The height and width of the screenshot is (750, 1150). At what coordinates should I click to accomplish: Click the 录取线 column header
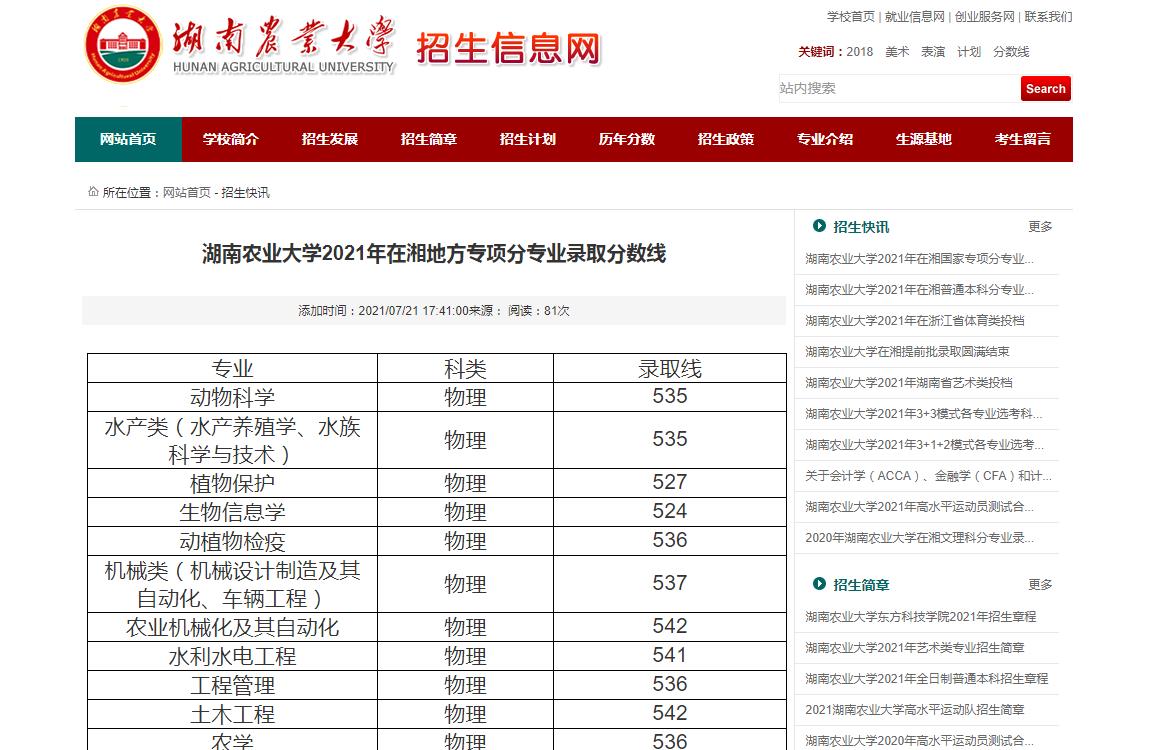[x=670, y=368]
